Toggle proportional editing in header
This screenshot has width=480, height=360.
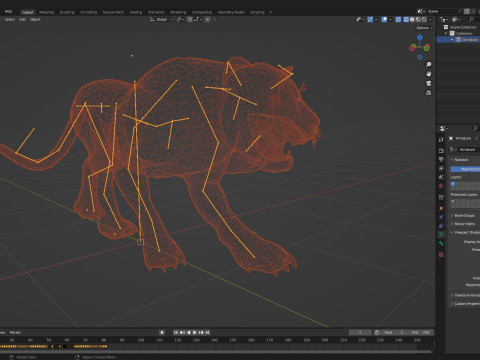207,19
